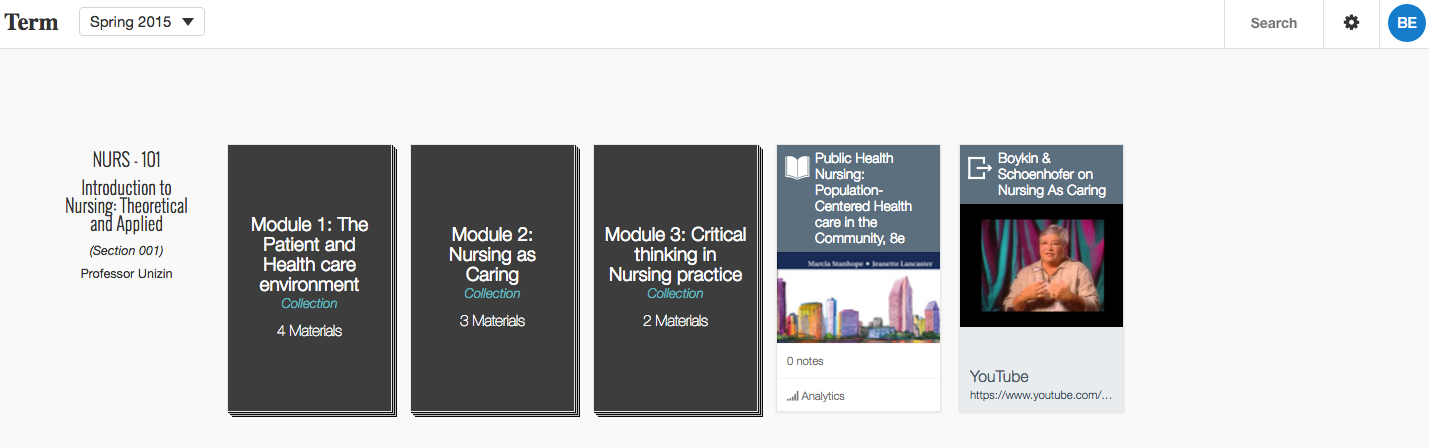Image resolution: width=1429 pixels, height=448 pixels.
Task: Click the open-book icon on textbook card
Action: [x=797, y=167]
